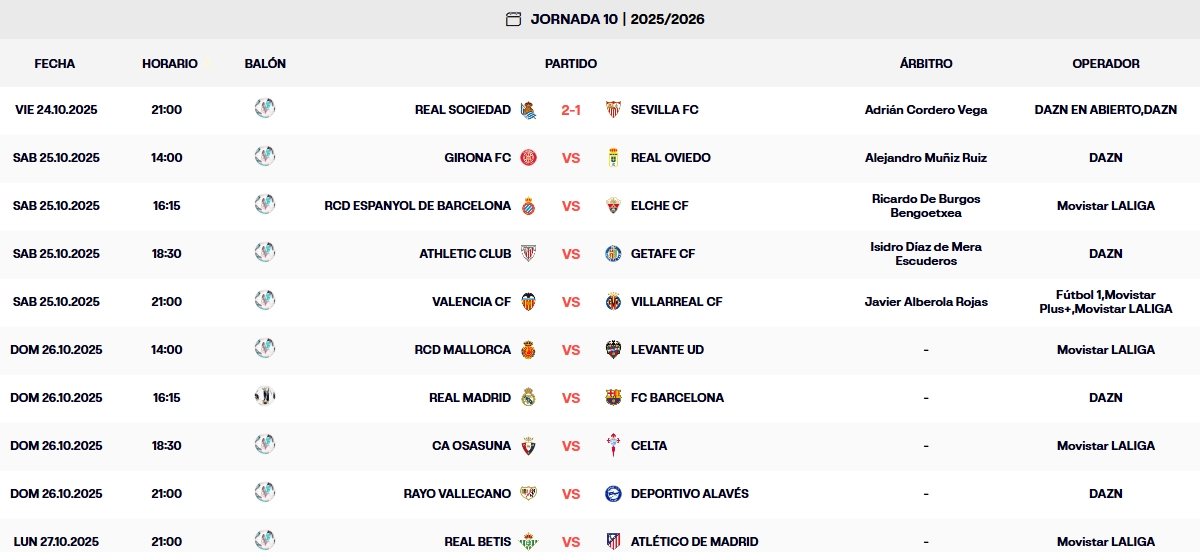The image size is (1200, 552).
Task: Click the Athletic Club crest icon
Action: point(529,254)
